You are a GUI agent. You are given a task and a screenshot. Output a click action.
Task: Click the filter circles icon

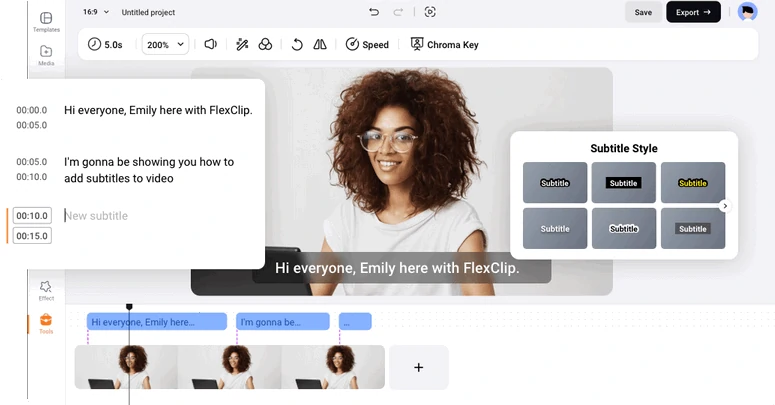pos(265,45)
